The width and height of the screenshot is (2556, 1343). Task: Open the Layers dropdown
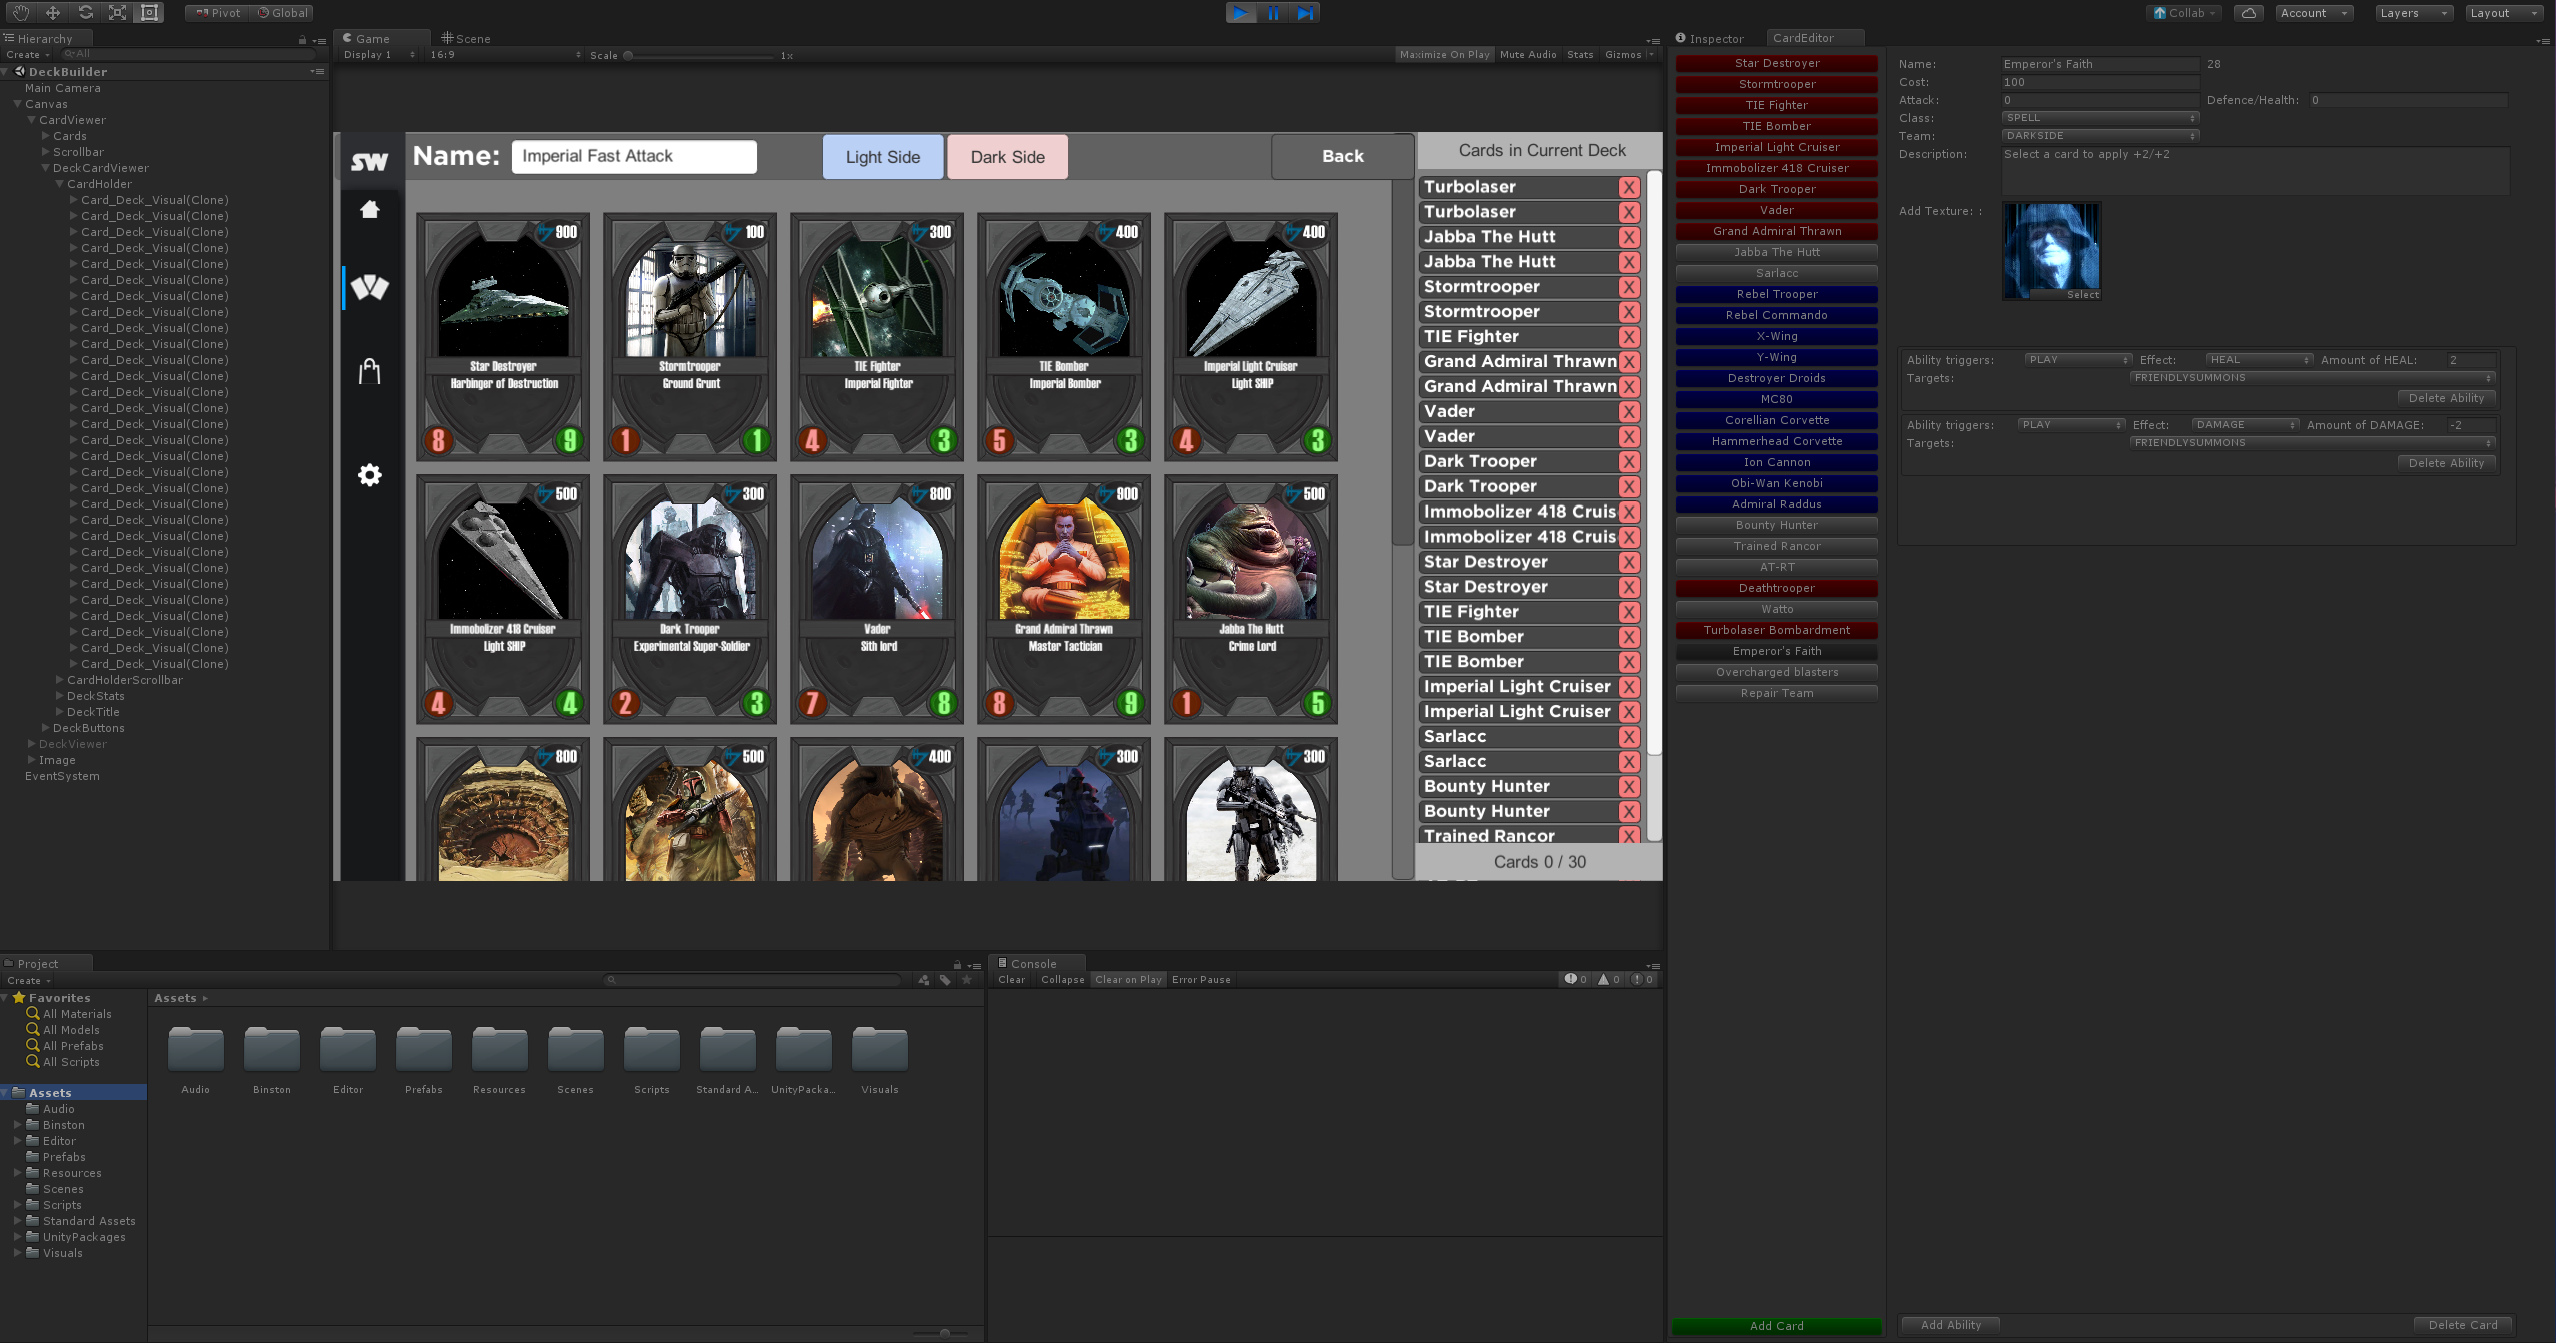2412,13
